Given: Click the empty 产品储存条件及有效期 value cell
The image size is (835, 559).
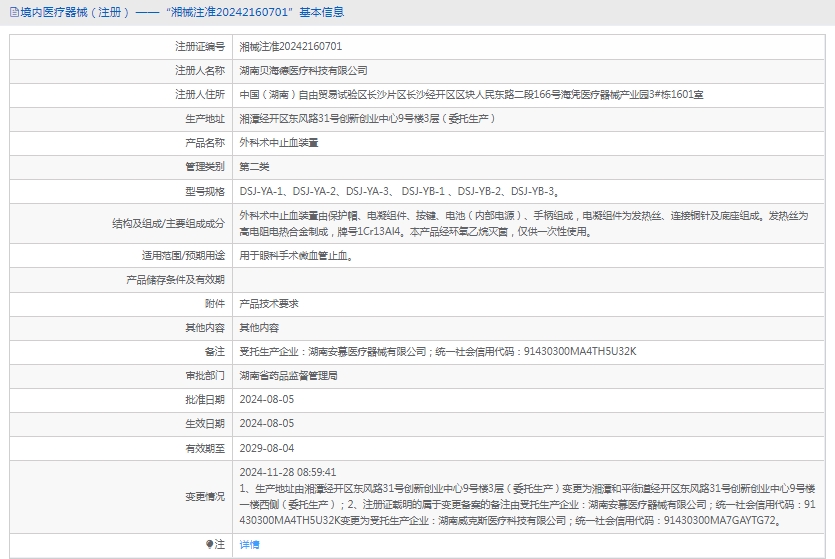Looking at the screenshot, I should pos(530,279).
